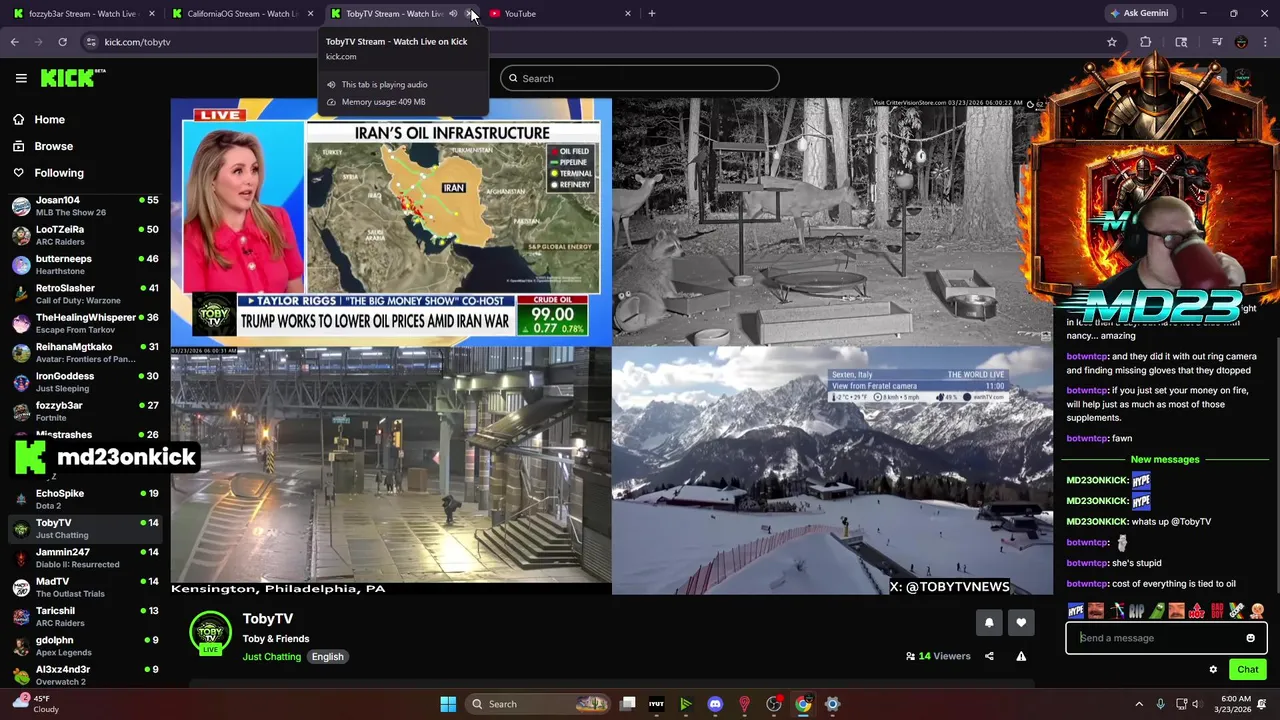Click the English language tag
1280x720 pixels.
(327, 657)
